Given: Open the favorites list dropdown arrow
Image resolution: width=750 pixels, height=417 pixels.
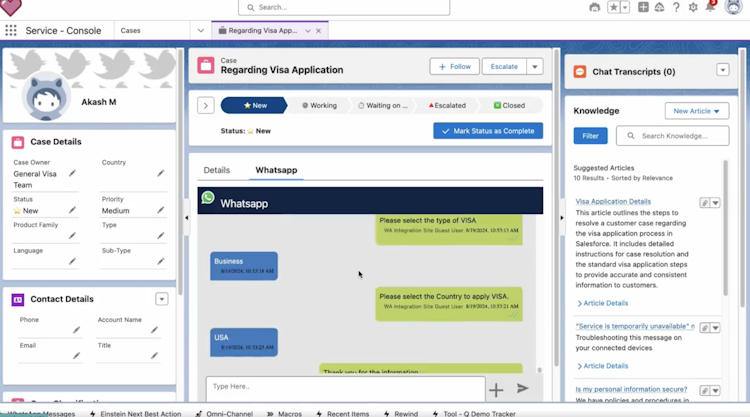Looking at the screenshot, I should [x=625, y=7].
